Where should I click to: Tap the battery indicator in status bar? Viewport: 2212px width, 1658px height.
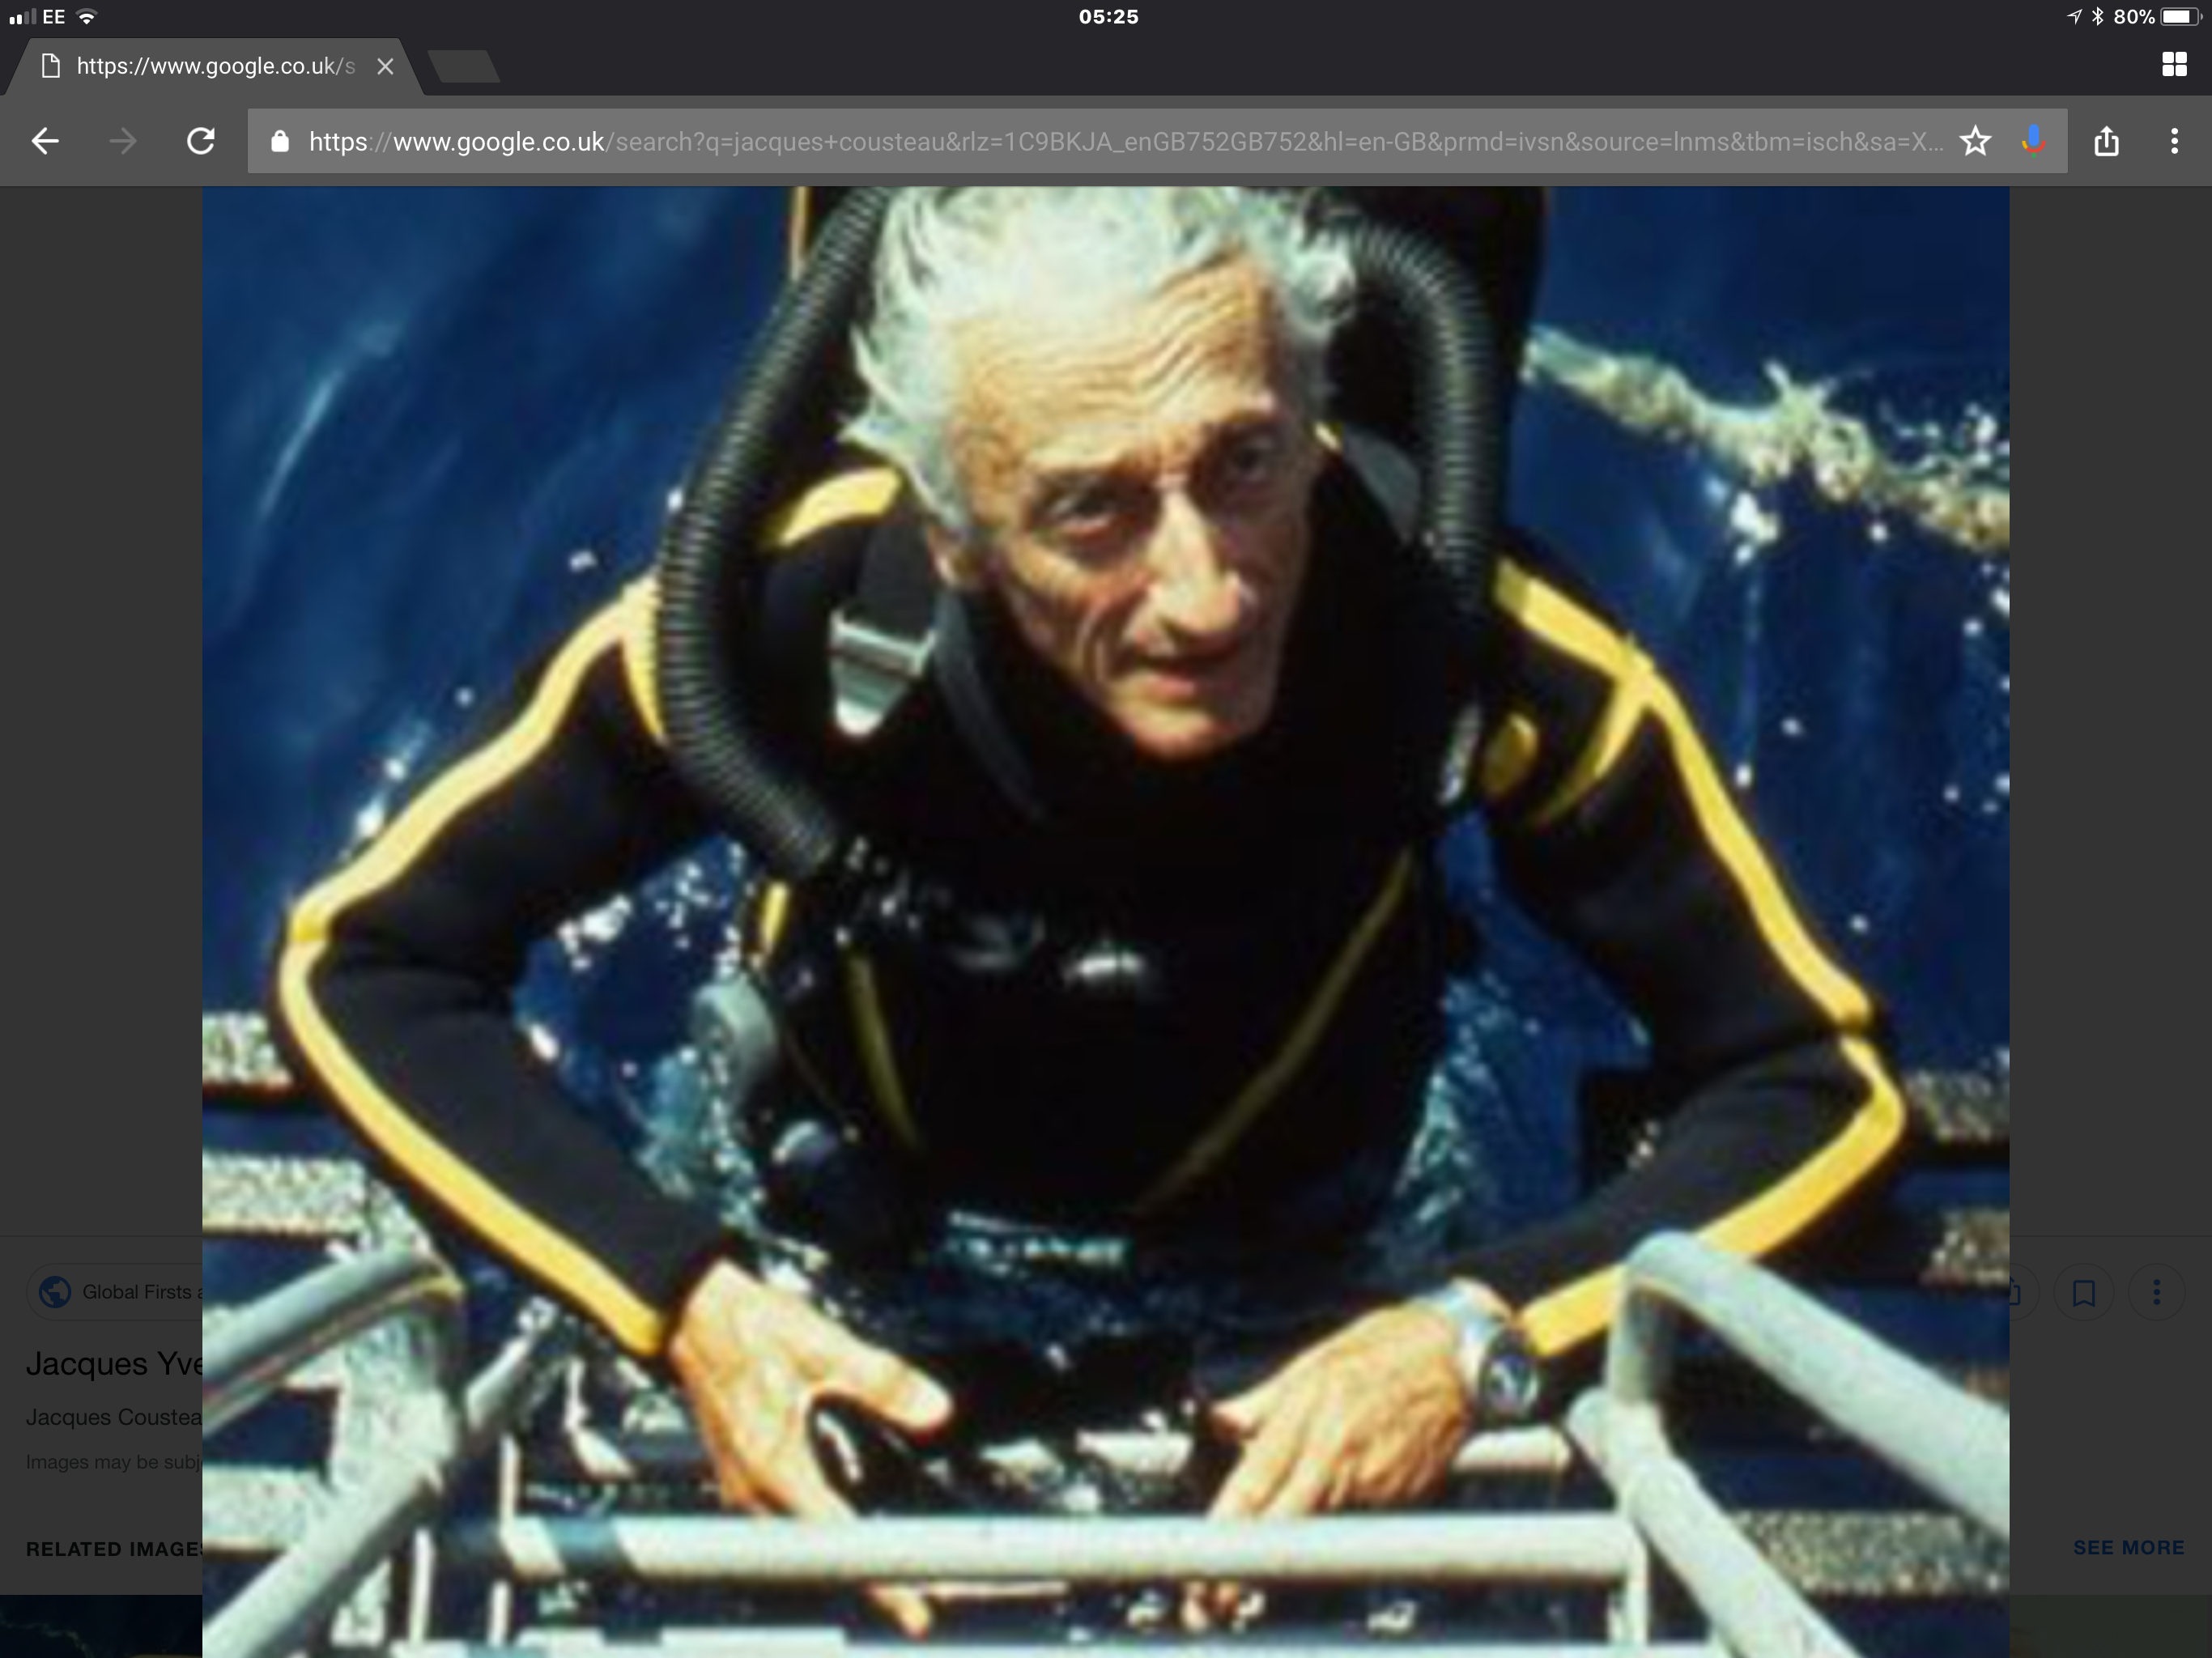coord(2180,17)
